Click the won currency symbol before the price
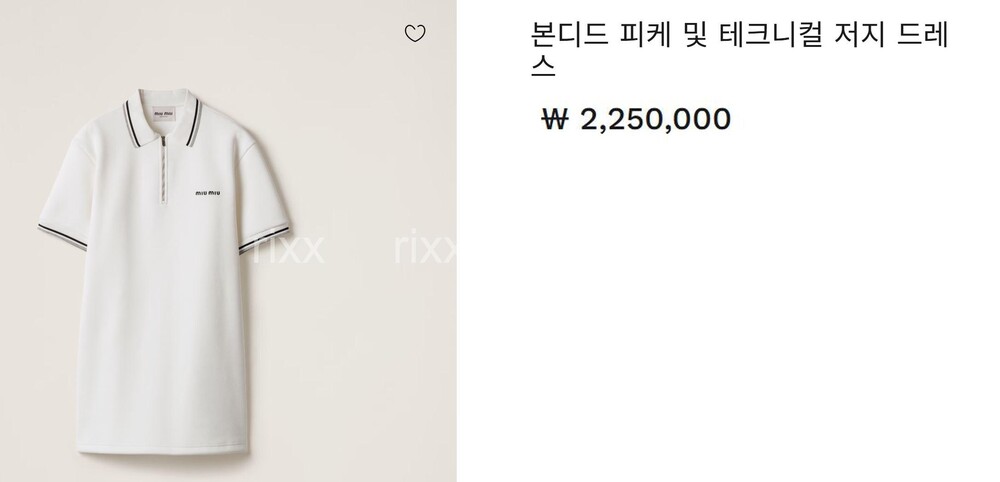Screen dimensions: 1000x482 [x=554, y=119]
